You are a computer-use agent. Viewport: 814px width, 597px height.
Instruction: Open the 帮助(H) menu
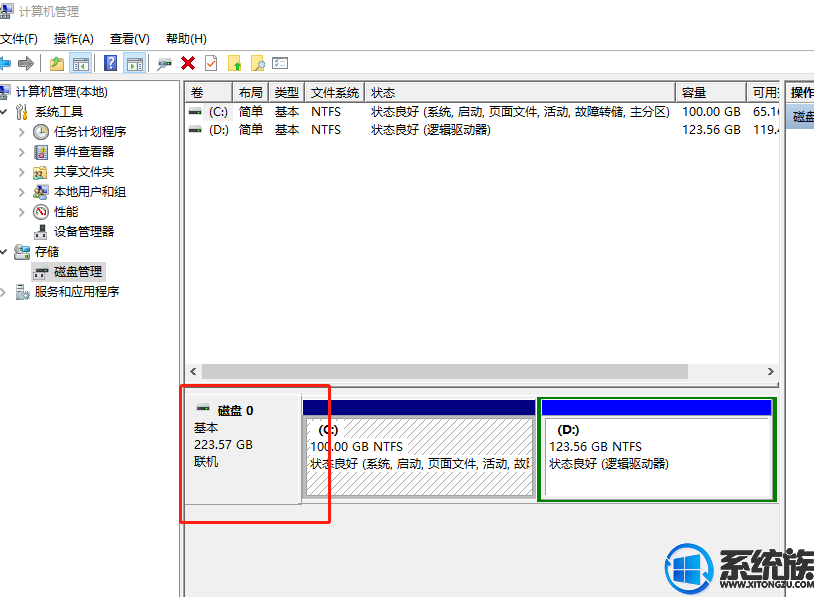click(186, 39)
